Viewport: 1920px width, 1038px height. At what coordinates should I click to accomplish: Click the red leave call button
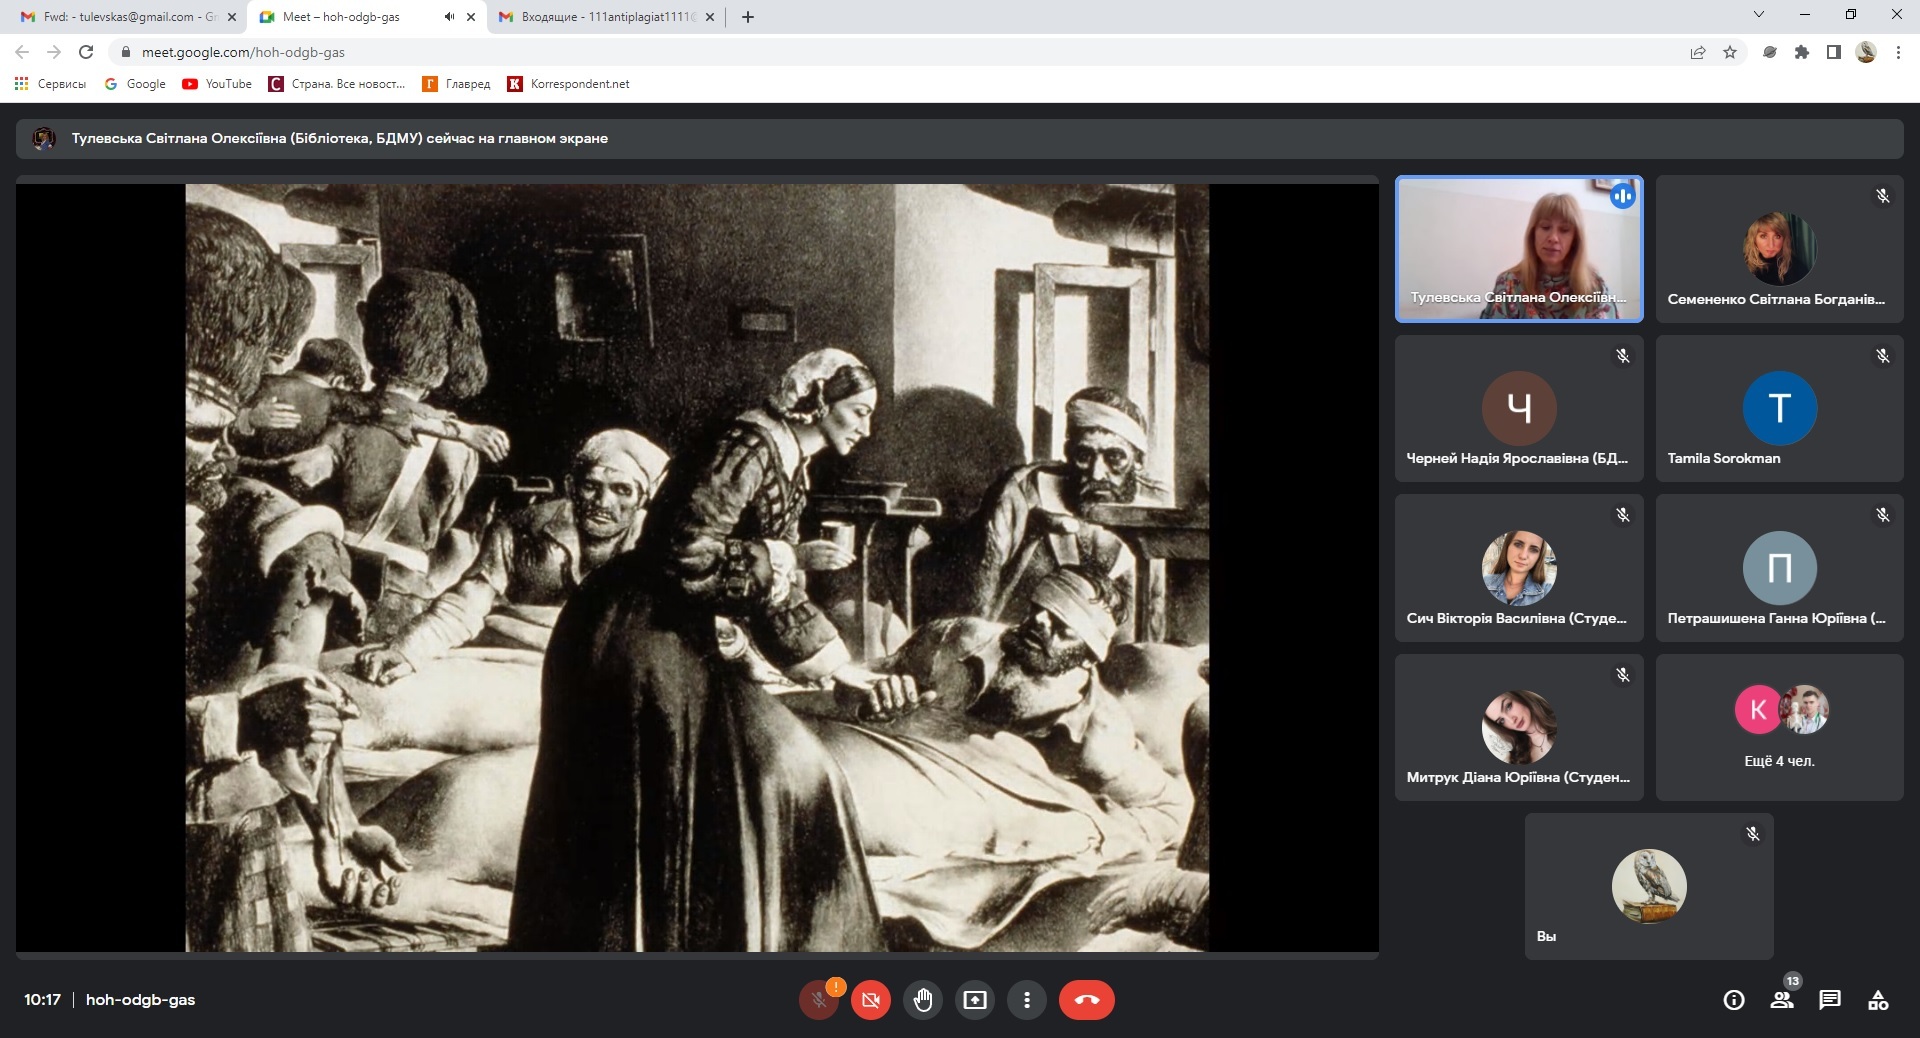1086,999
